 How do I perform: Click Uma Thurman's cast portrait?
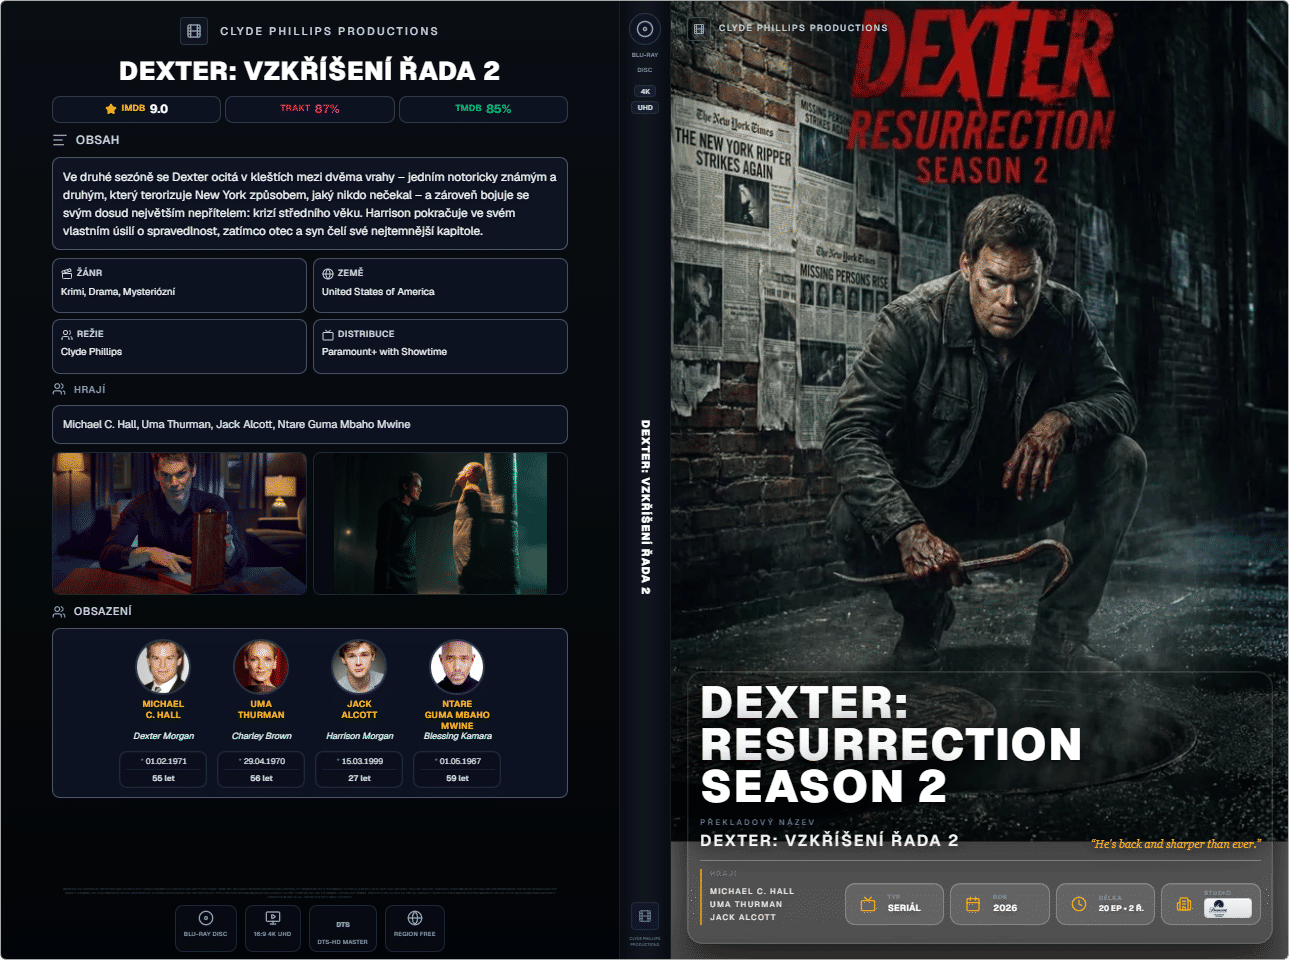261,667
